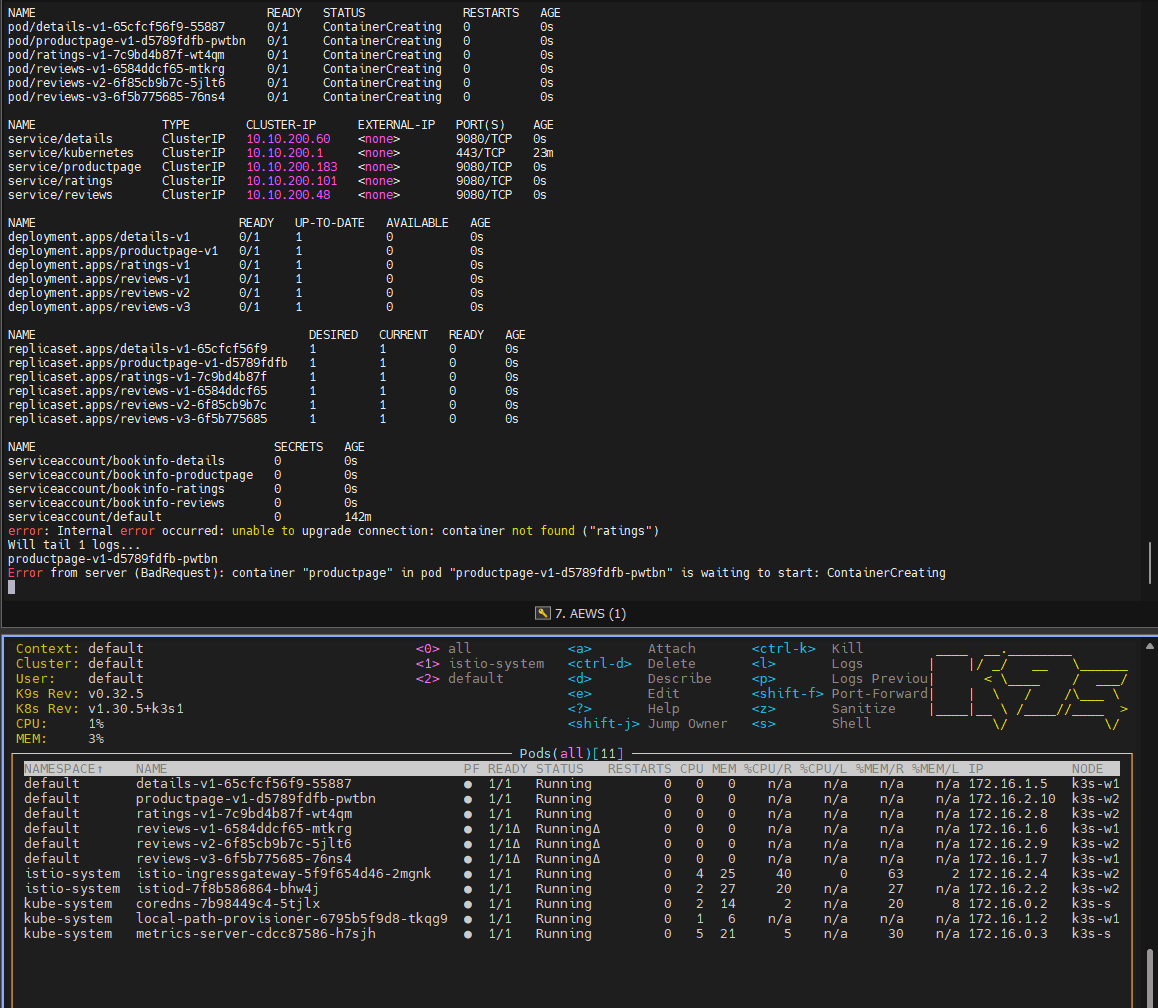Click port-forward dot for details-v1 pod
Image resolution: width=1158 pixels, height=1008 pixels.
point(468,784)
